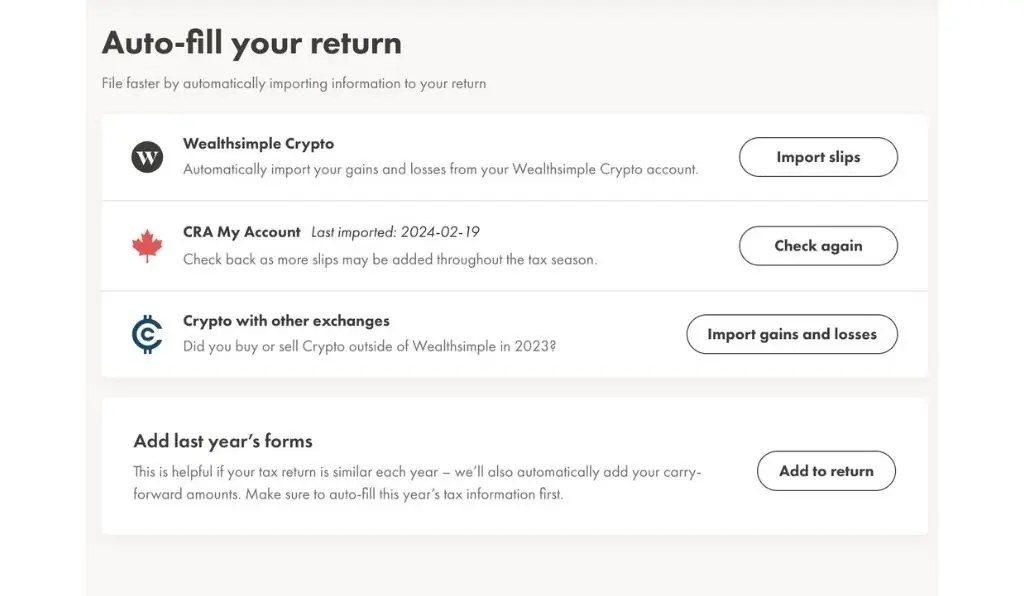Click the Wealthsimple Crypto gains and losses description
The height and width of the screenshot is (596, 1024).
coord(440,170)
